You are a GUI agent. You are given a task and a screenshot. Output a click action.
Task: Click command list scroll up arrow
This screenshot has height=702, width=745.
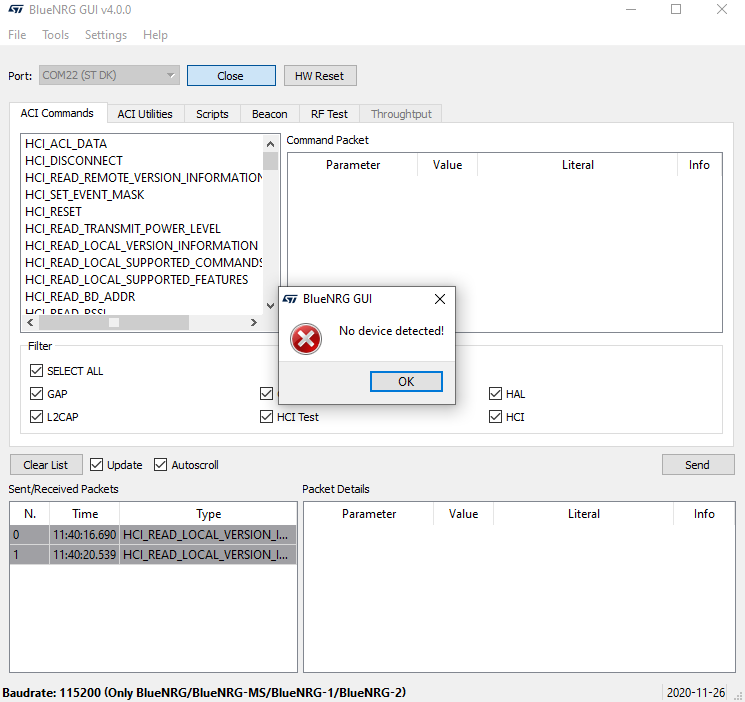click(x=270, y=144)
